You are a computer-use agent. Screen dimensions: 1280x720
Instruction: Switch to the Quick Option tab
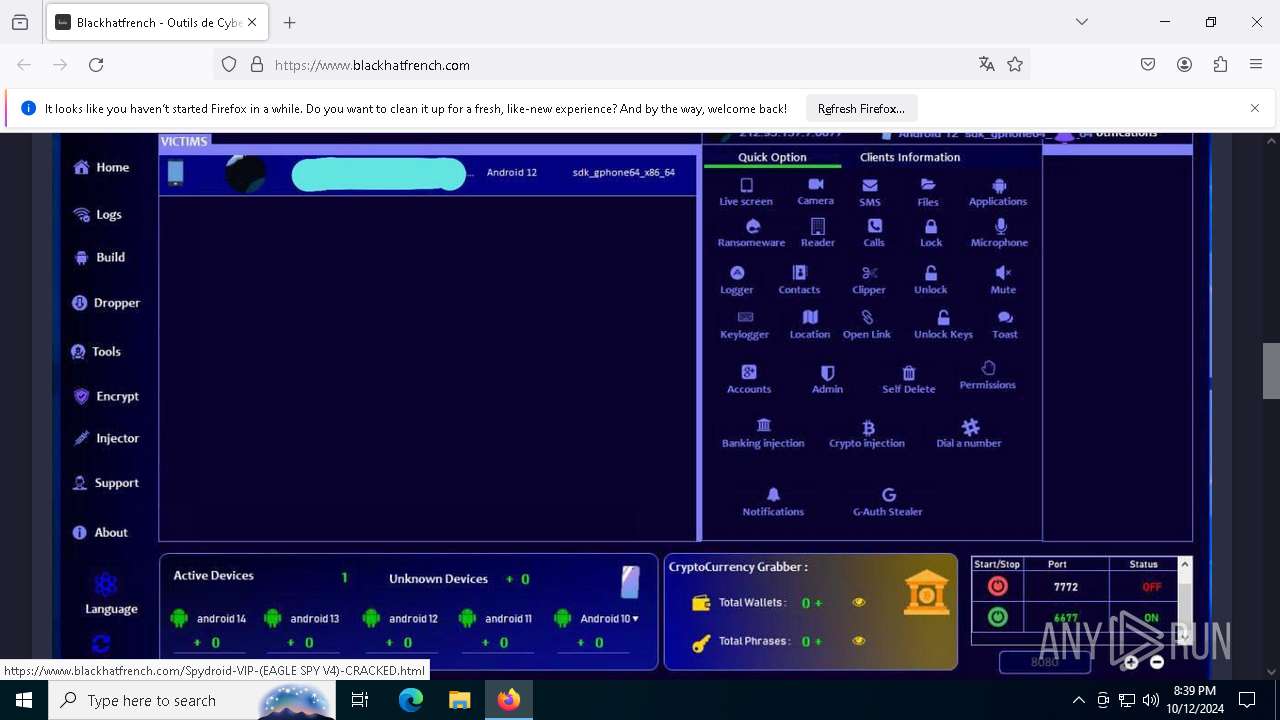pyautogui.click(x=772, y=157)
